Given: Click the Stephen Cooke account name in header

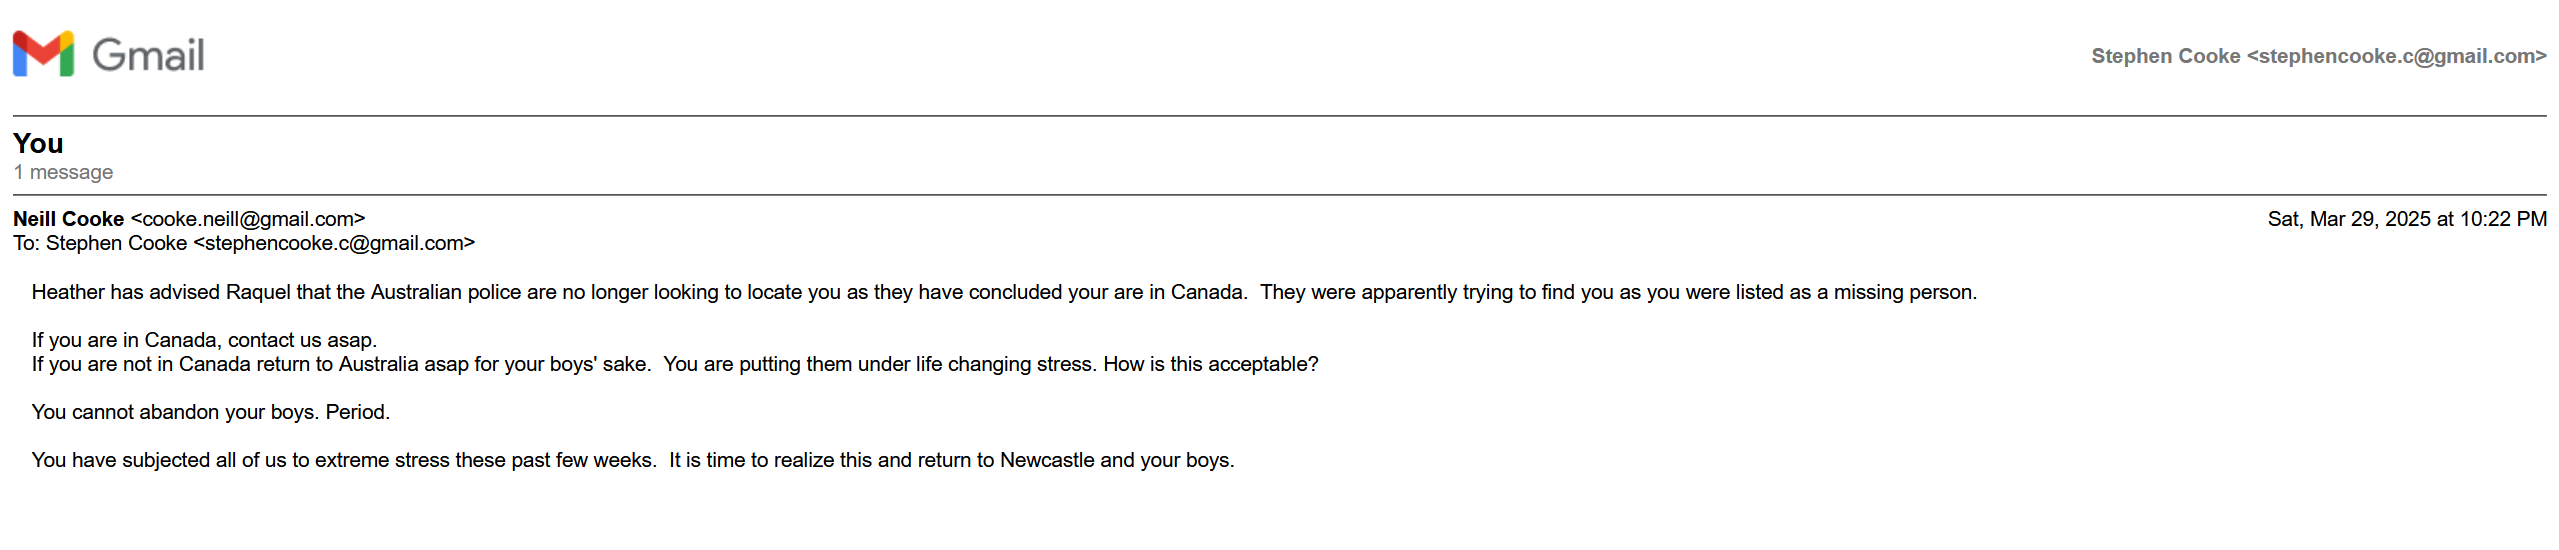Looking at the screenshot, I should [2165, 56].
